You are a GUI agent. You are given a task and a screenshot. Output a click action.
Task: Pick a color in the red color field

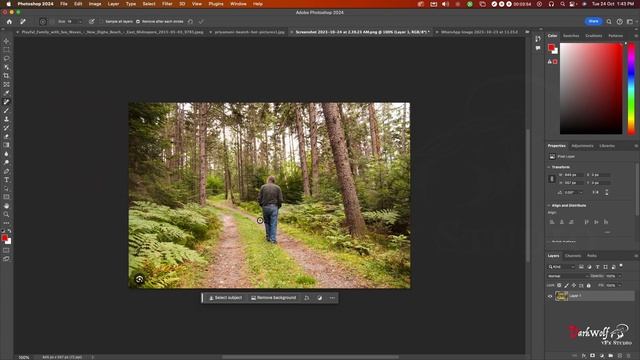point(591,89)
